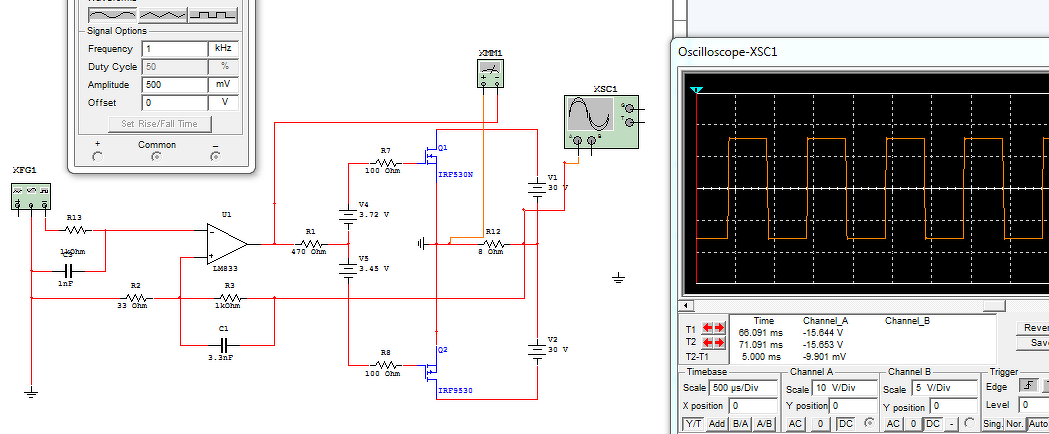Select Channel A radio button
This screenshot has height=434, width=1049.
click(869, 423)
